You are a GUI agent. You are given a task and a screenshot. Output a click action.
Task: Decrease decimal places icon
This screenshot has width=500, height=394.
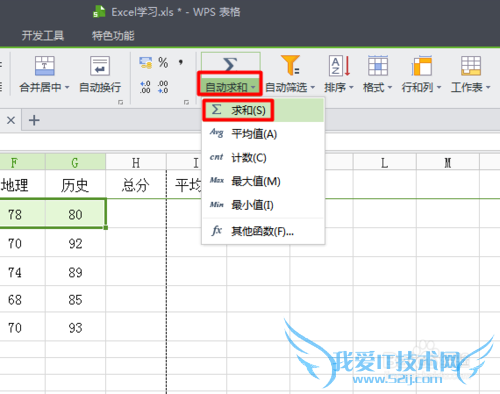coord(163,87)
